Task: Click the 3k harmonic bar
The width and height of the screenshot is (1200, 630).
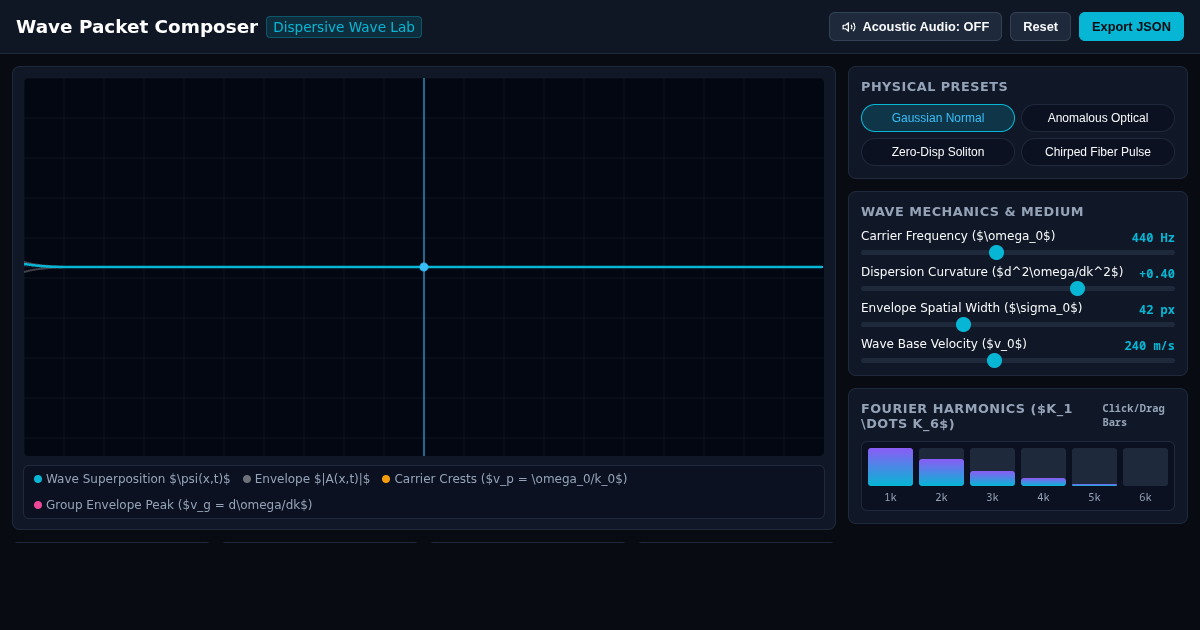Action: click(x=992, y=467)
